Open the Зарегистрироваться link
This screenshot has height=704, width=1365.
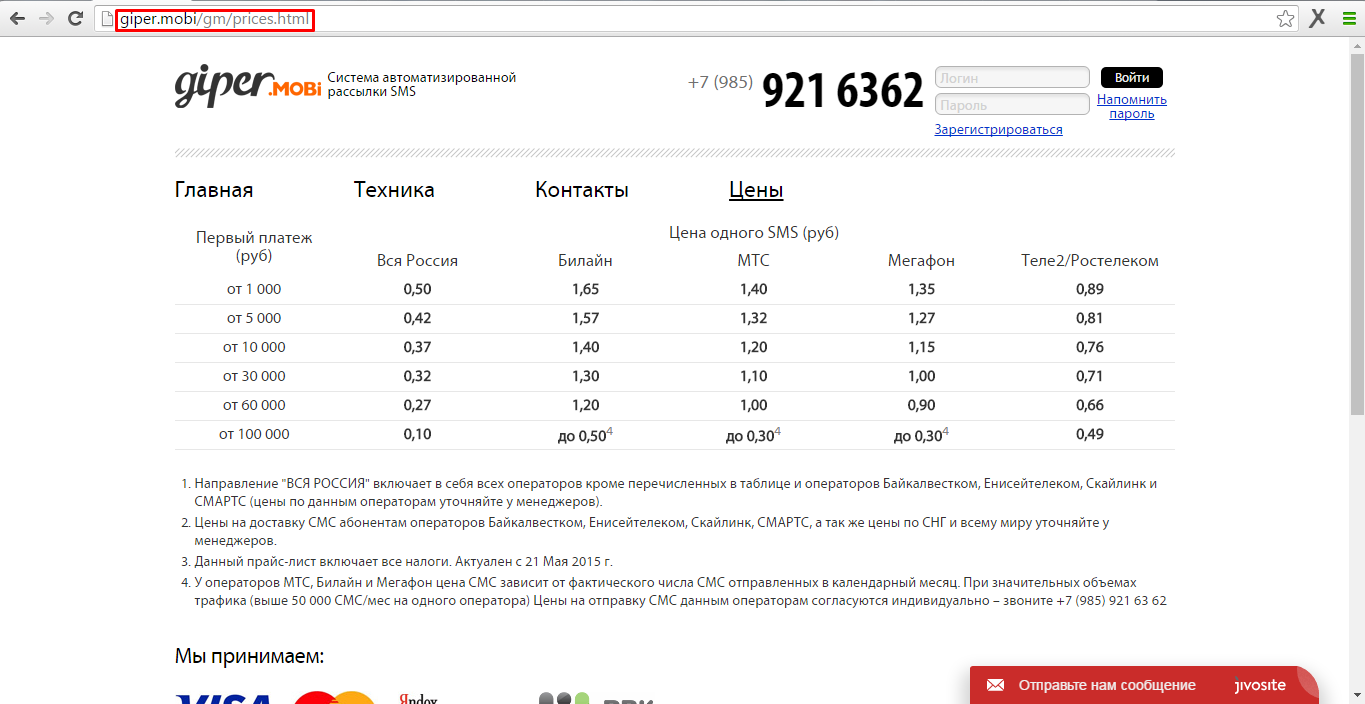(x=998, y=129)
